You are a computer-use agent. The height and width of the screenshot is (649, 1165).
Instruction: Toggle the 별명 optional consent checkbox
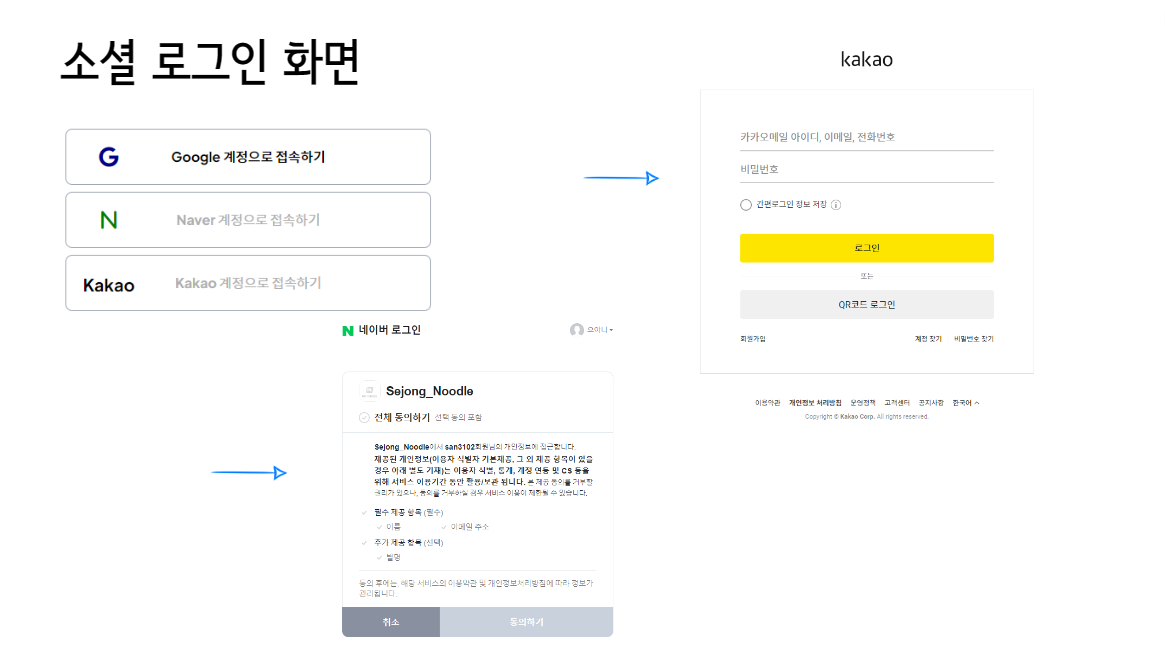(380, 557)
